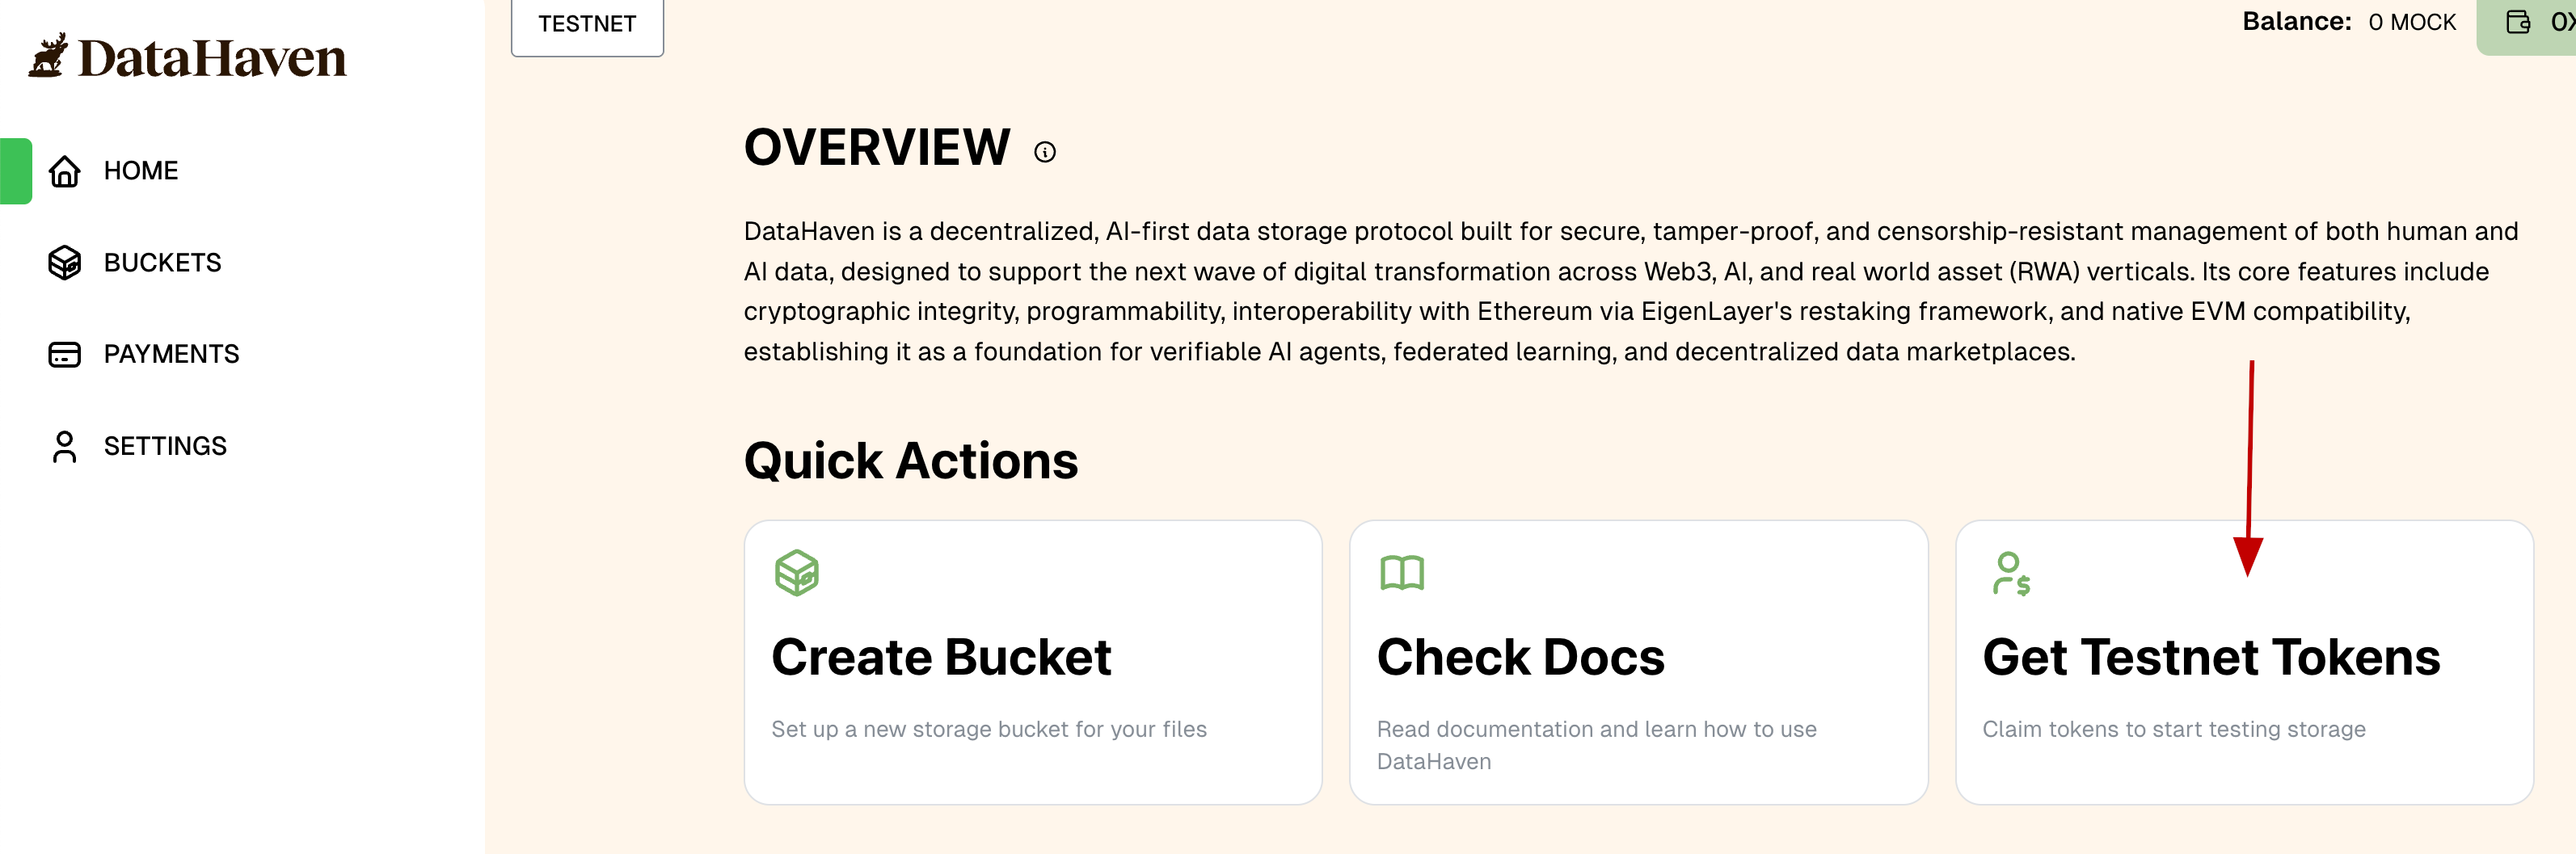Screen dimensions: 2576x854
Task: Click the info icon beside Overview
Action: [1045, 152]
